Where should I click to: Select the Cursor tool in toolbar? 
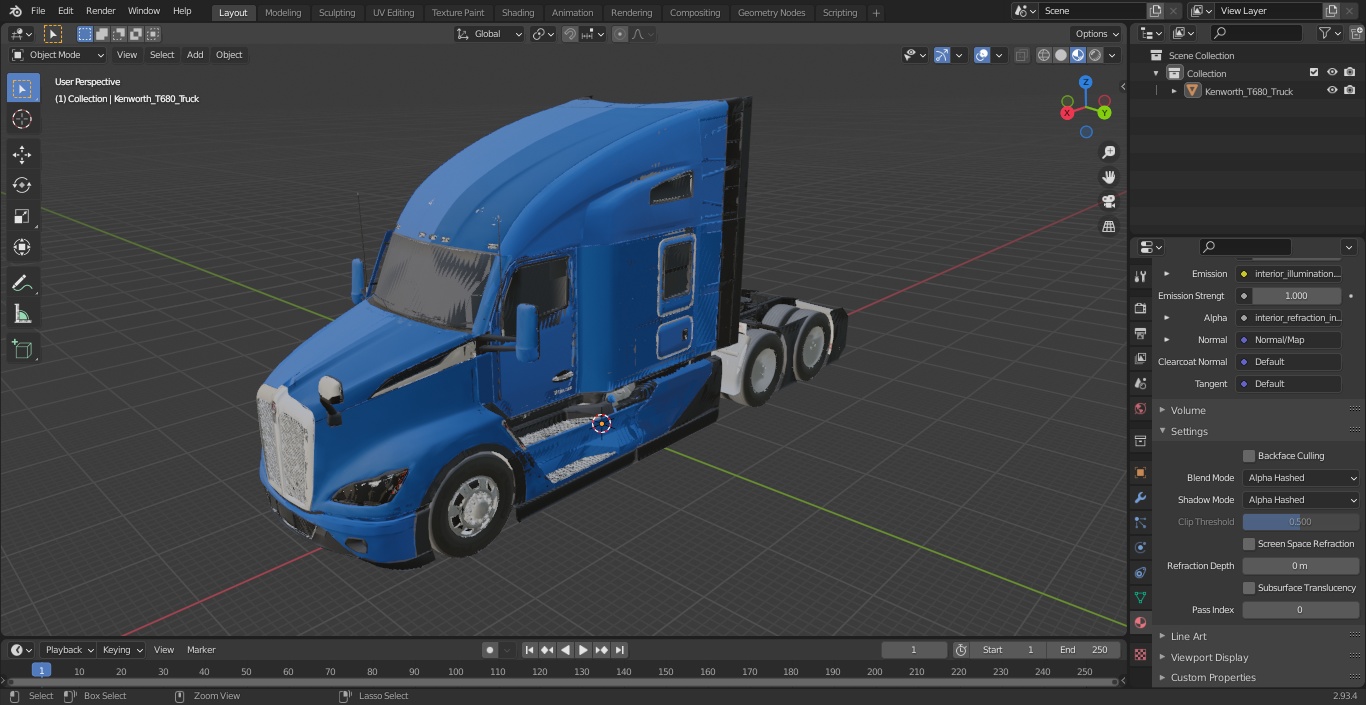click(x=22, y=119)
